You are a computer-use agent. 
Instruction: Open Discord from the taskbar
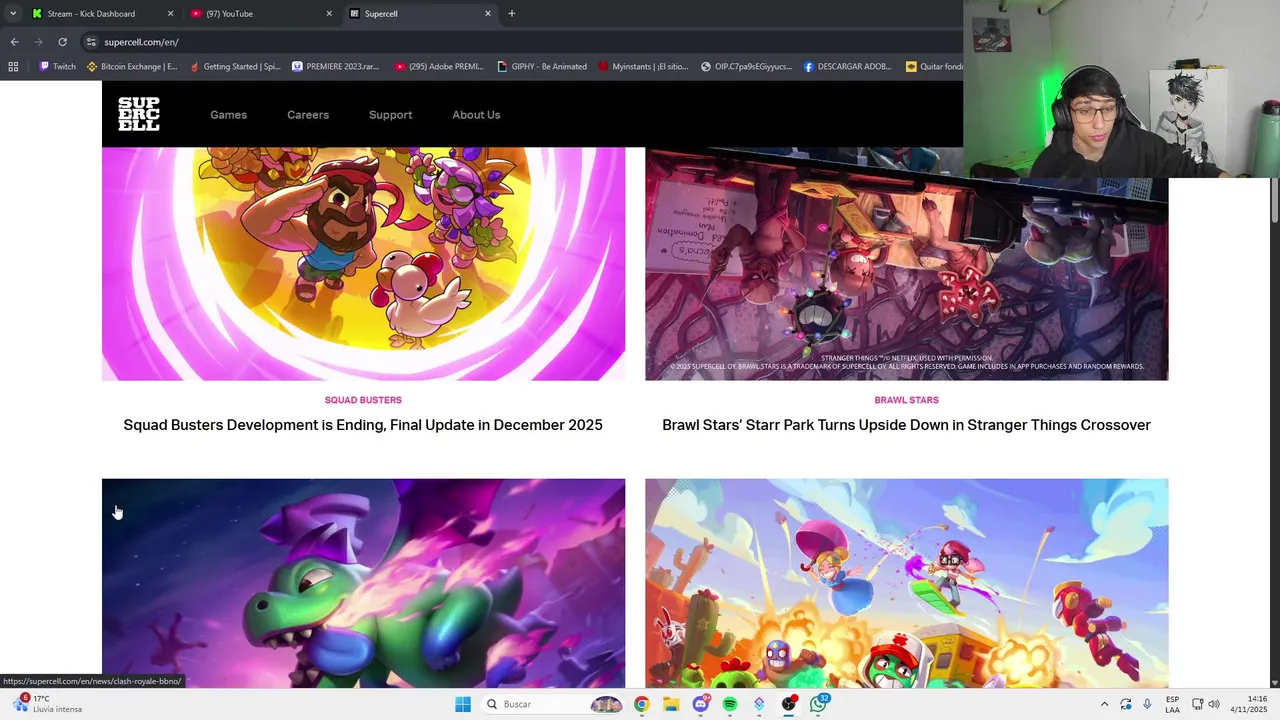tap(701, 704)
